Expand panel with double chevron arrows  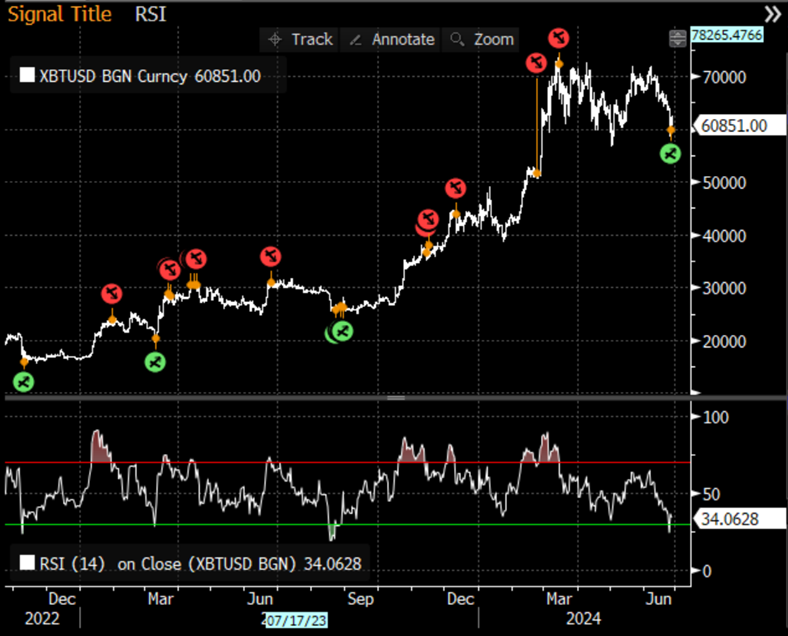point(773,14)
